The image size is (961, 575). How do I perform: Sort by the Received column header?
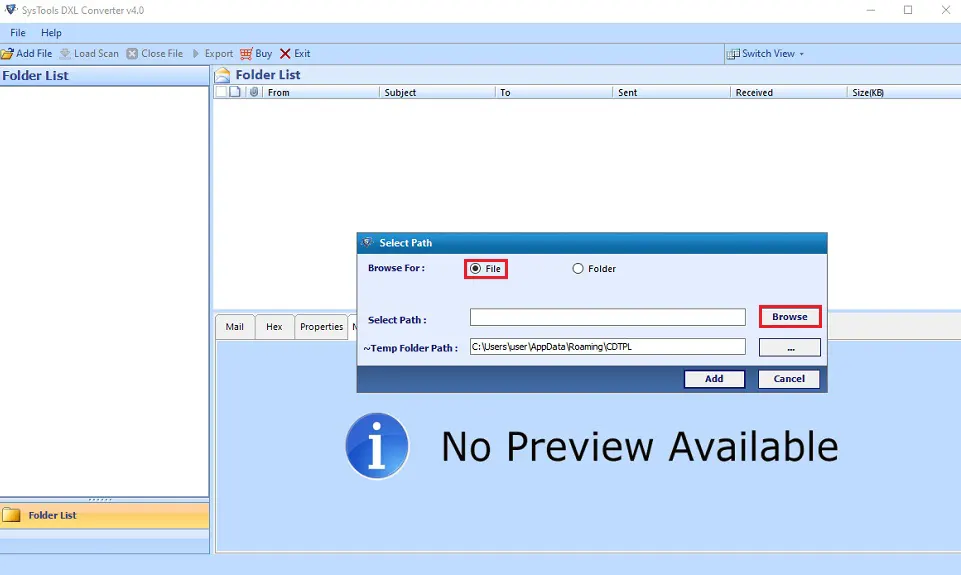(x=788, y=93)
